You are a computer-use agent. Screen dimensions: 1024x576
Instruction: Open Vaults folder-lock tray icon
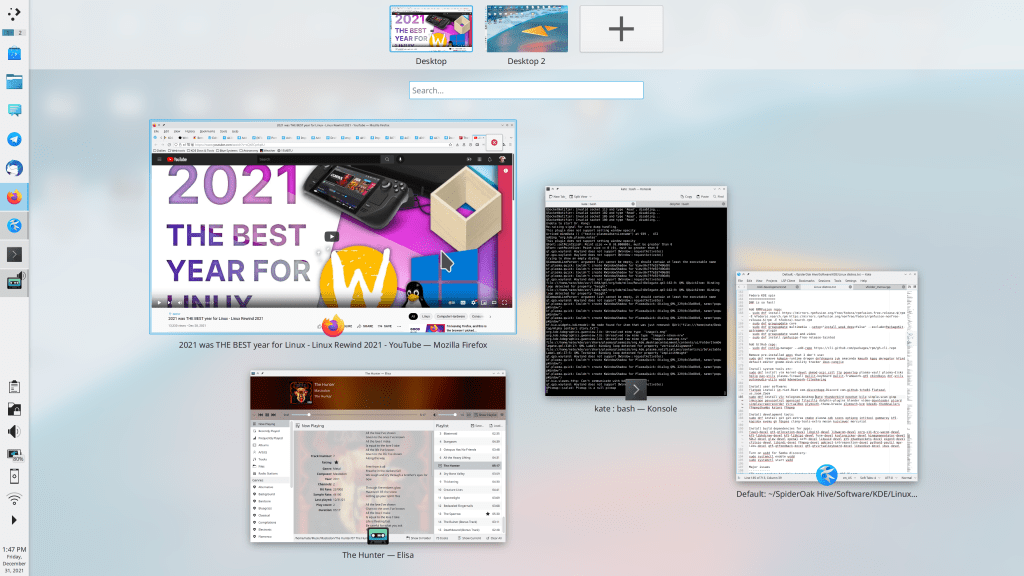click(14, 409)
